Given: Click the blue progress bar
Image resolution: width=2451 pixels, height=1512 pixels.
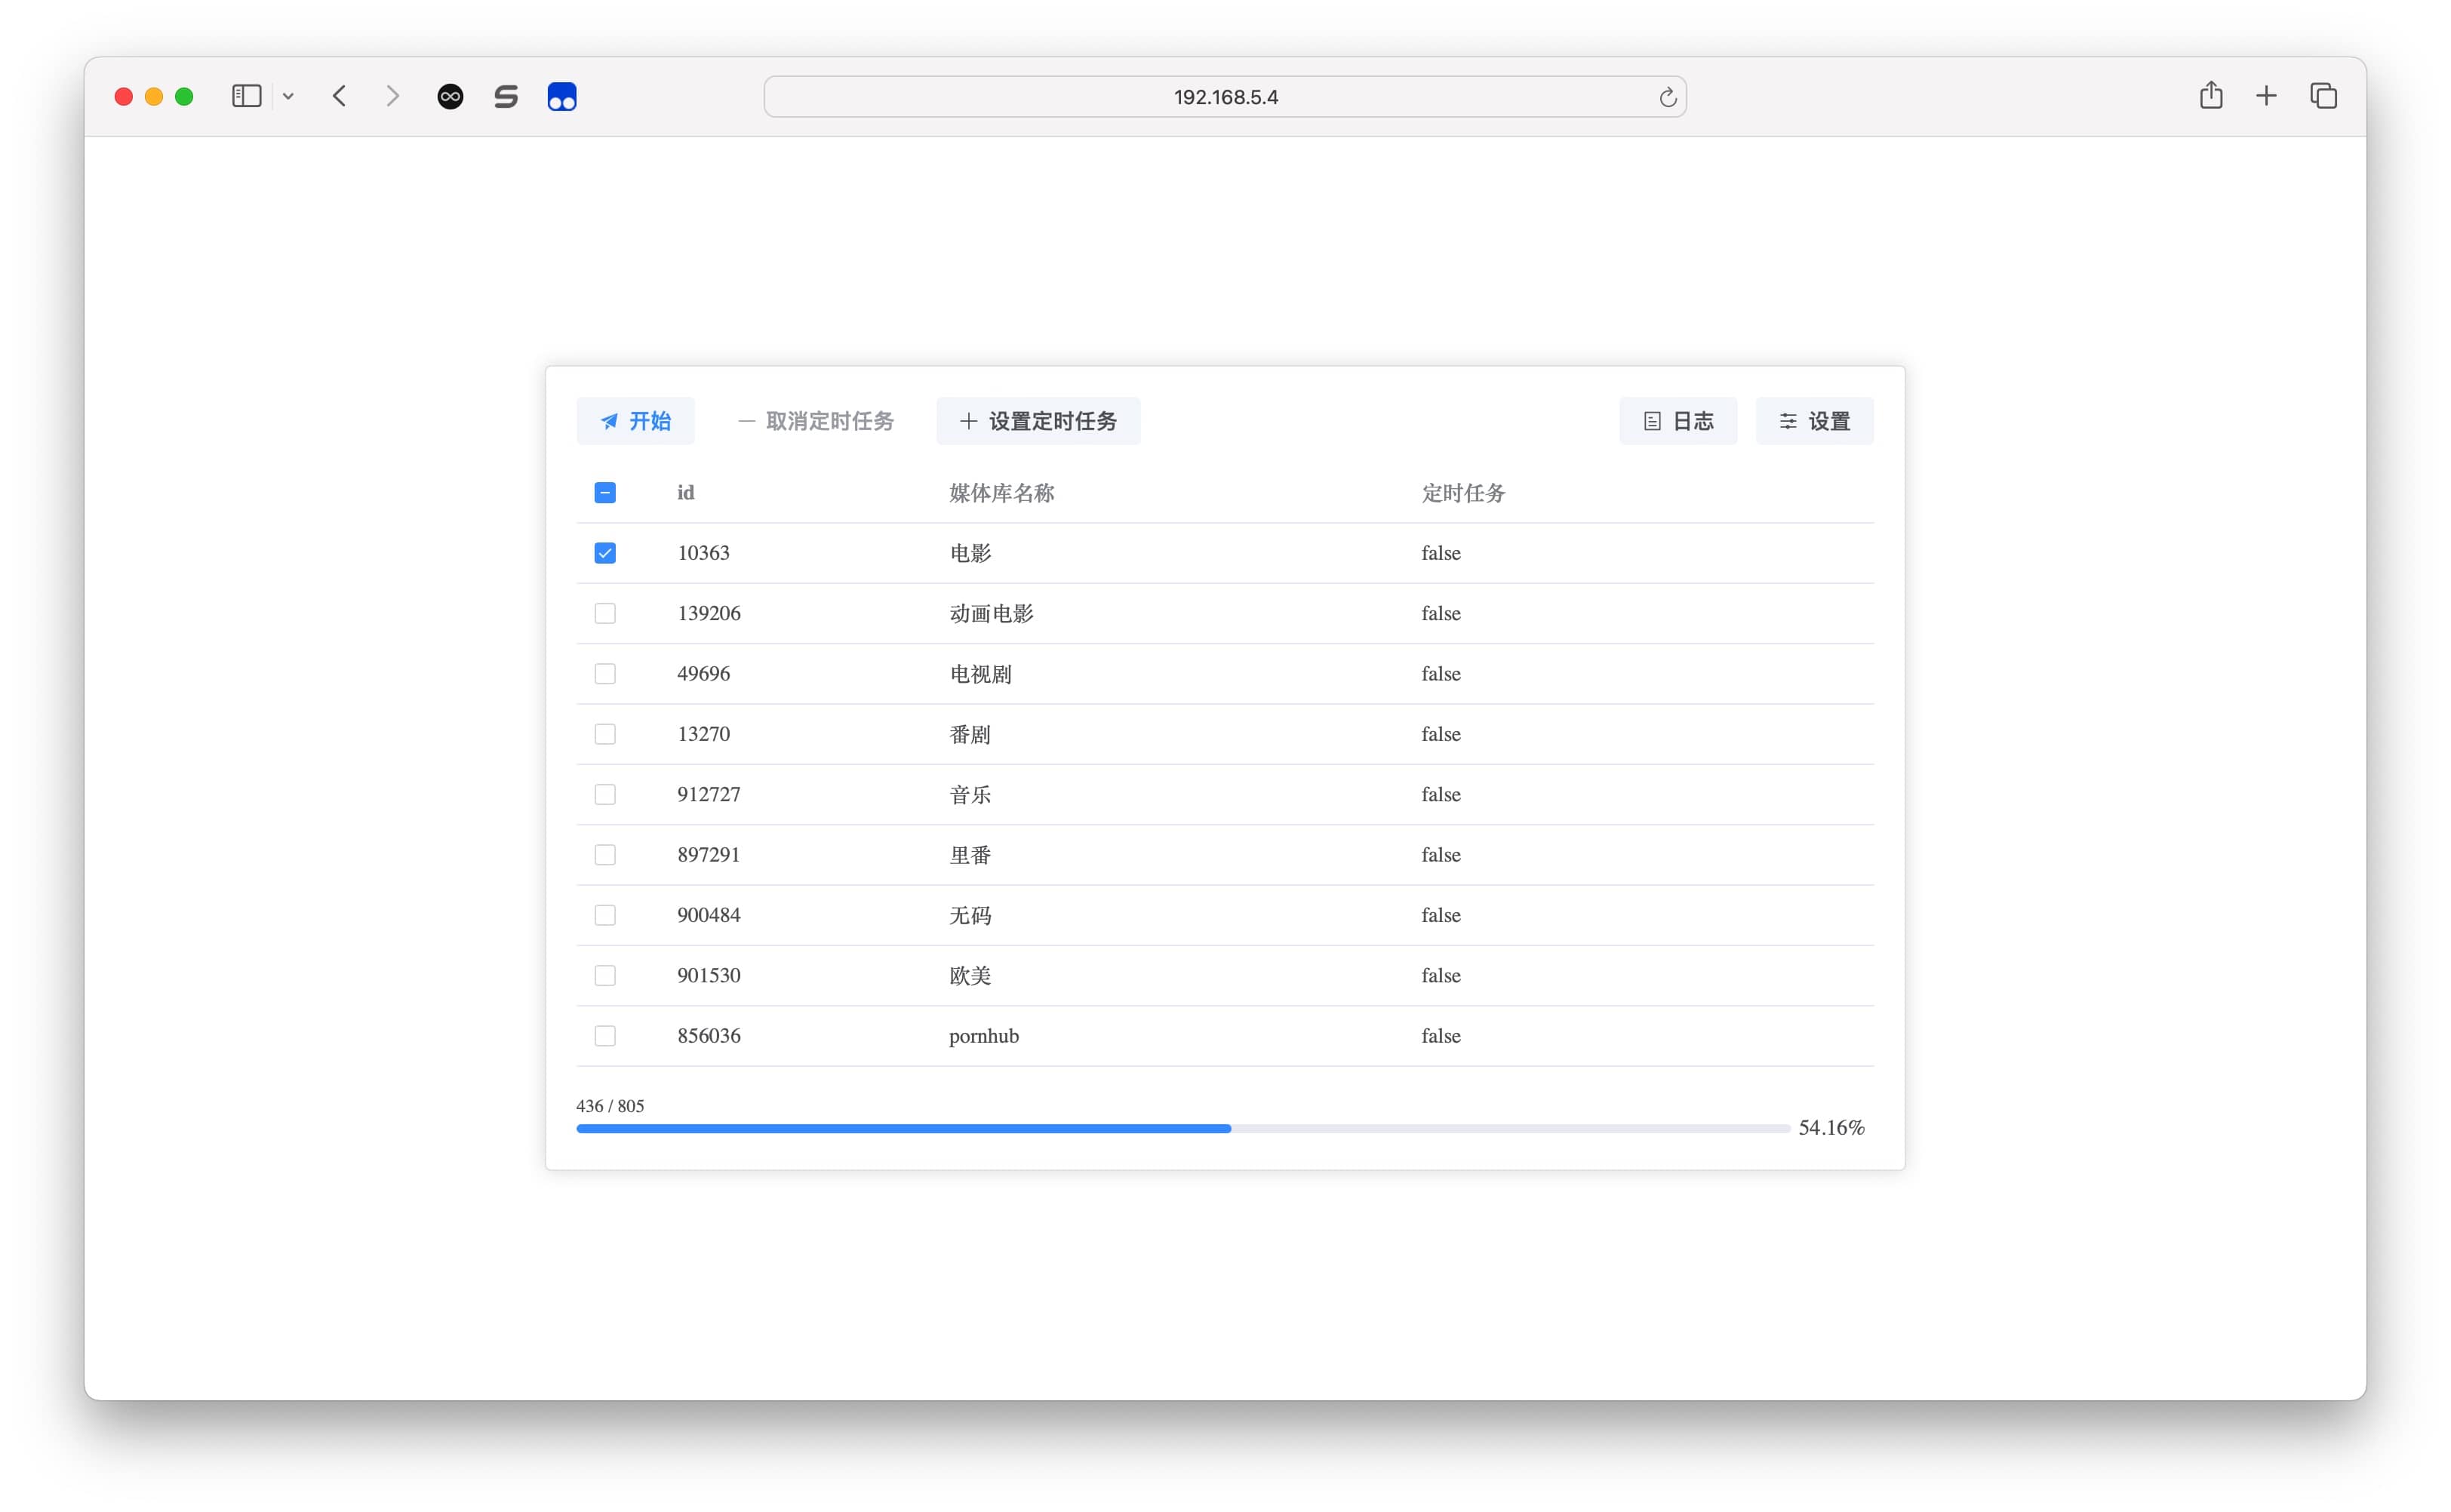Looking at the screenshot, I should (x=1183, y=1129).
